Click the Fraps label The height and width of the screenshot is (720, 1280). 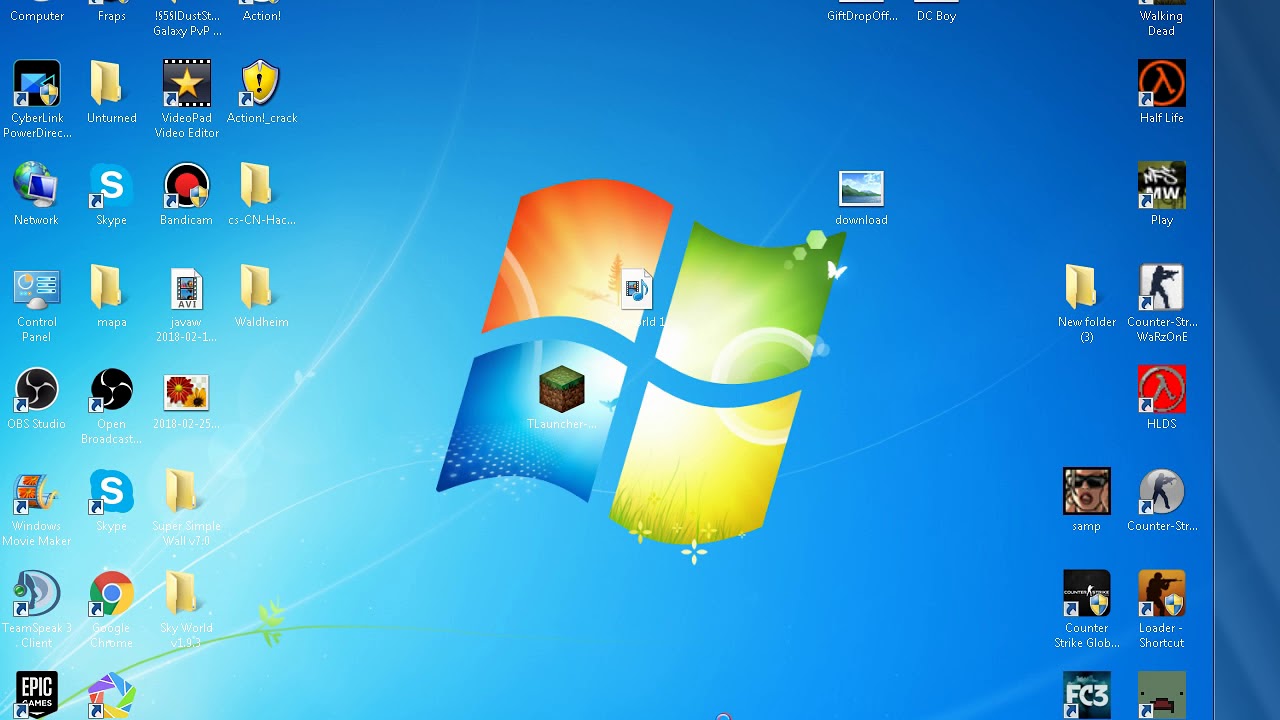point(112,16)
